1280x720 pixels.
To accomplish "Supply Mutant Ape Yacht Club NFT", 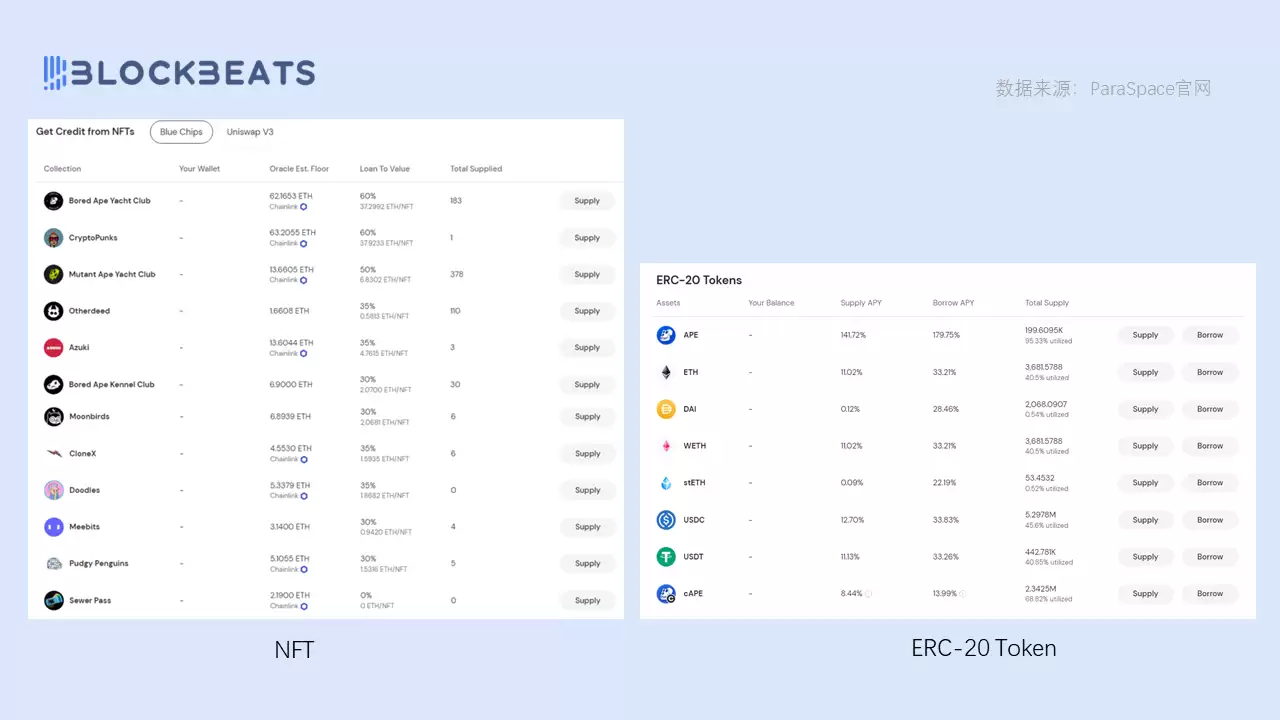I will (x=587, y=274).
